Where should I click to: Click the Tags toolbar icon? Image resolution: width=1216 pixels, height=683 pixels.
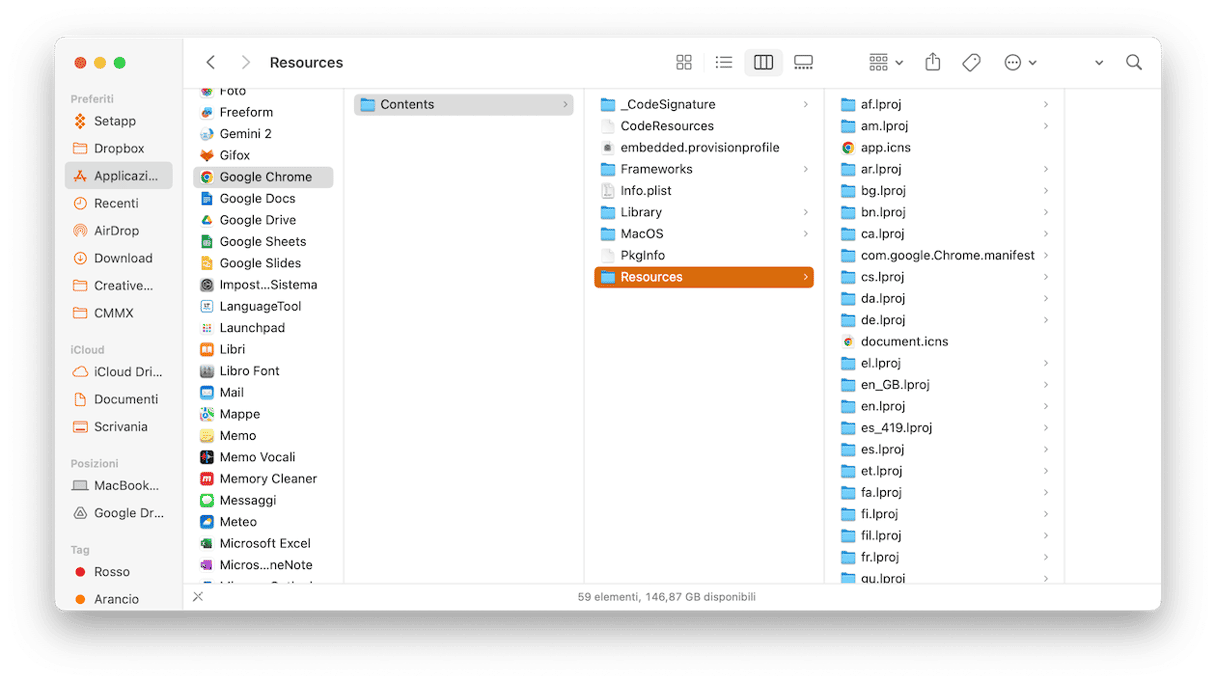coord(971,62)
